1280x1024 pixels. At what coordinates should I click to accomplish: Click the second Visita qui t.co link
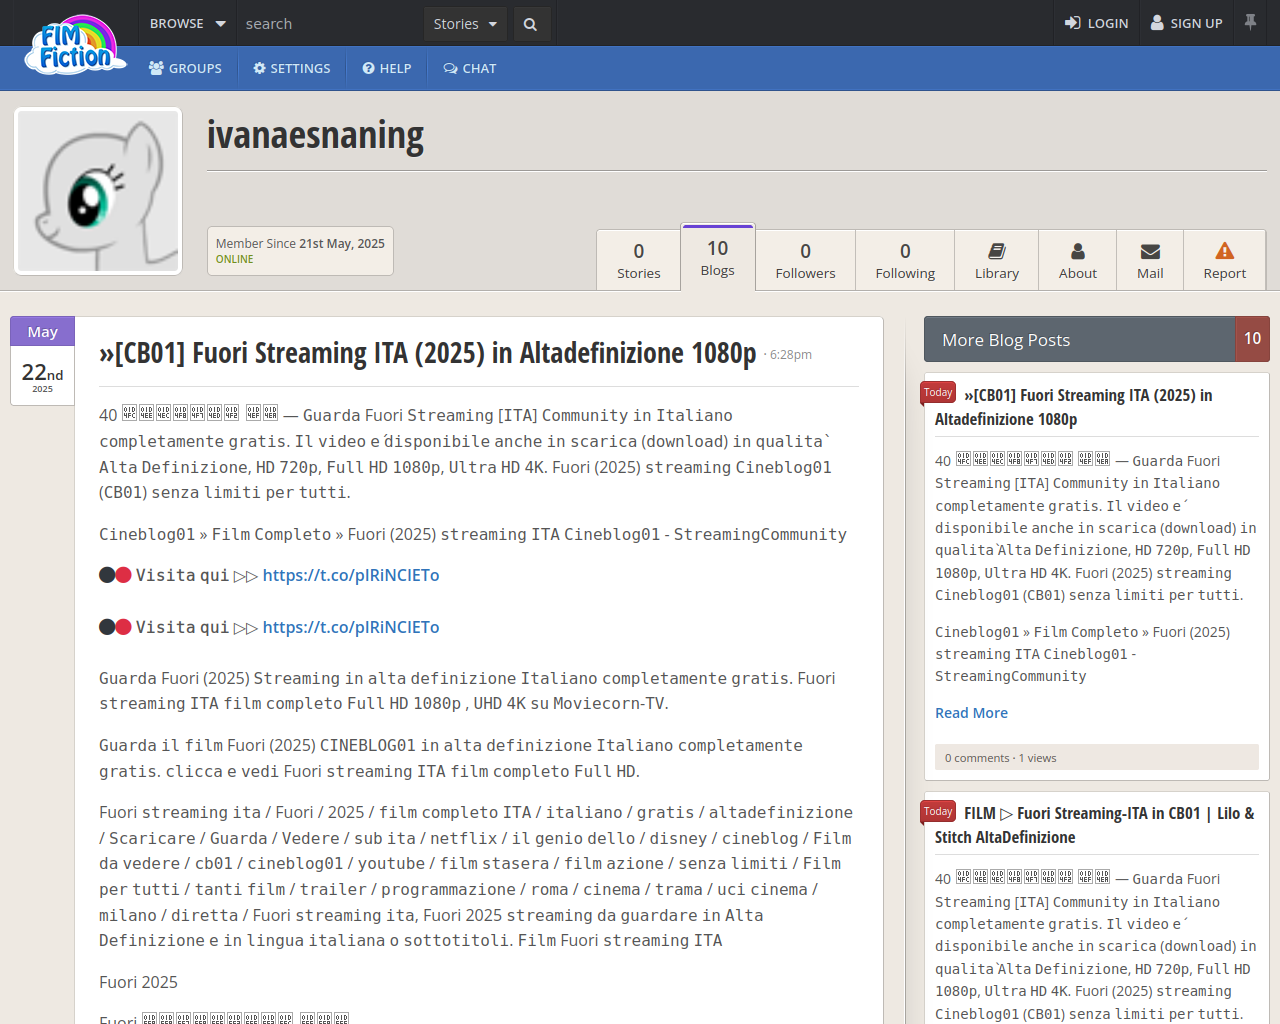coord(351,627)
